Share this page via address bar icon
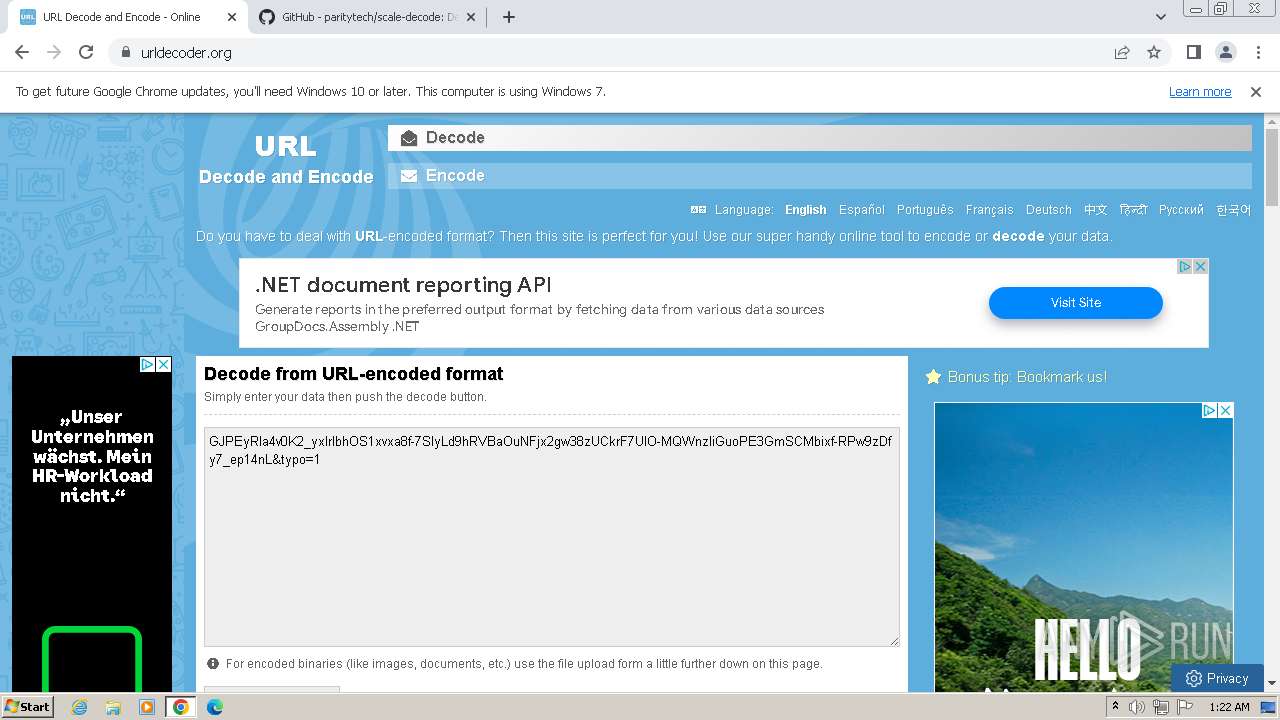 (x=1122, y=52)
